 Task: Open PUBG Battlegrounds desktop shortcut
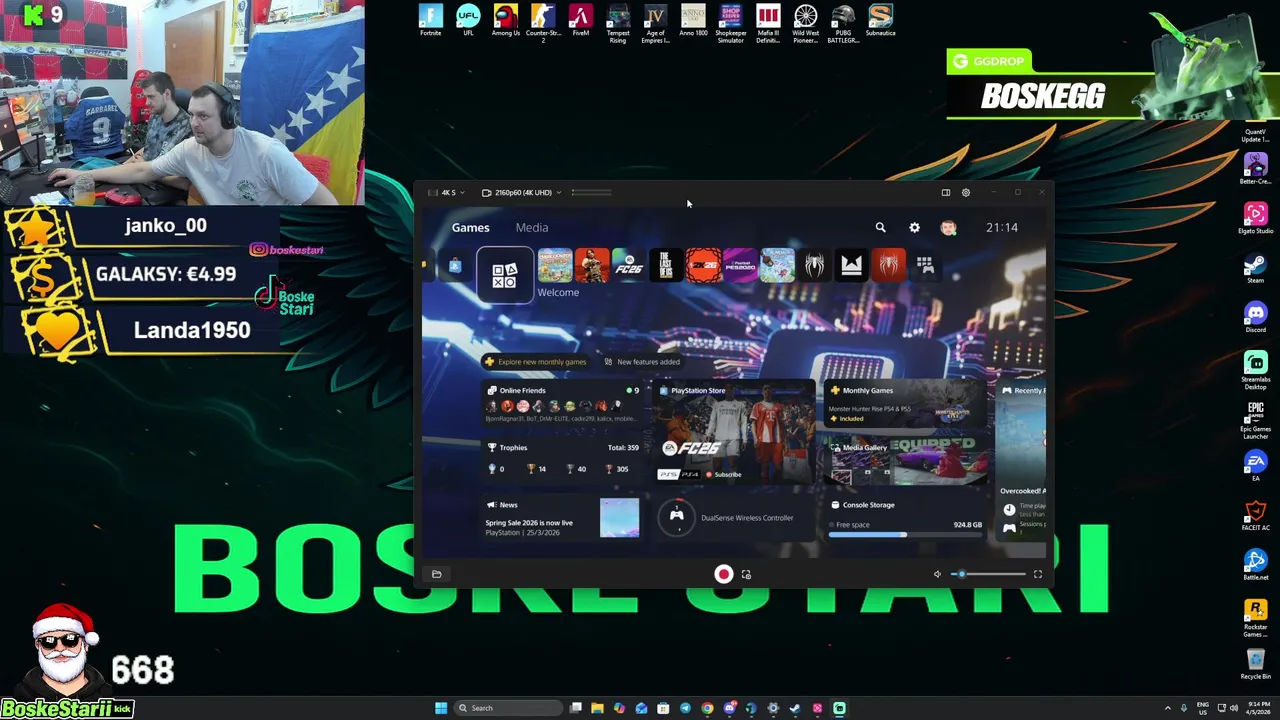843,24
